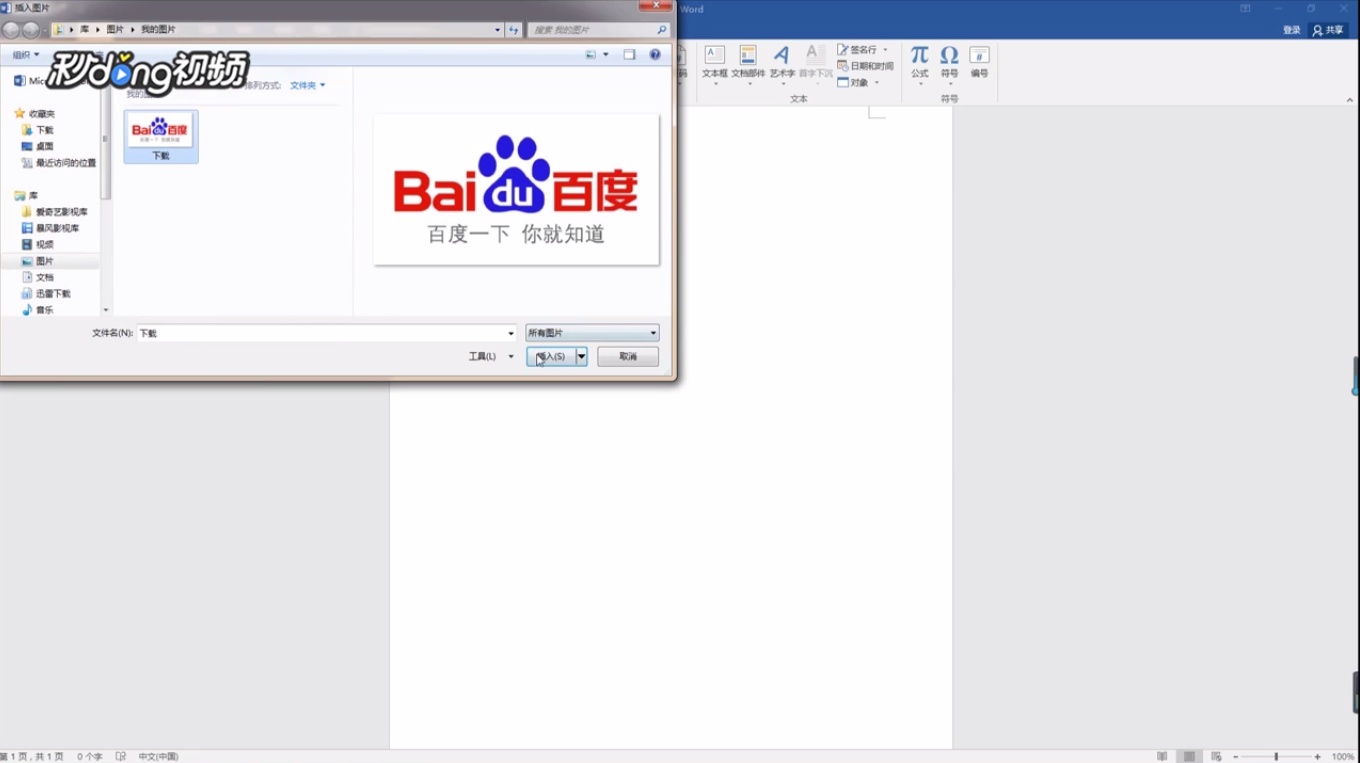Click the Insert (插入) button
This screenshot has width=1360, height=763.
pos(550,356)
